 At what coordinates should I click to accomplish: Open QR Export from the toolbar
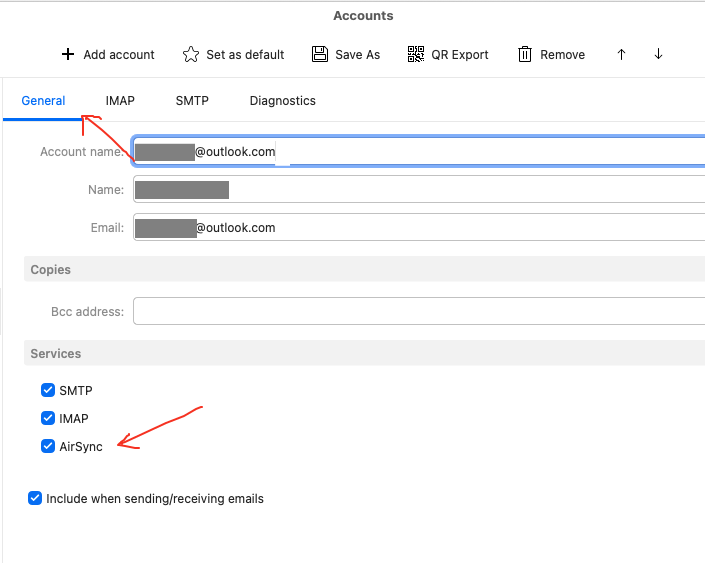(x=448, y=54)
